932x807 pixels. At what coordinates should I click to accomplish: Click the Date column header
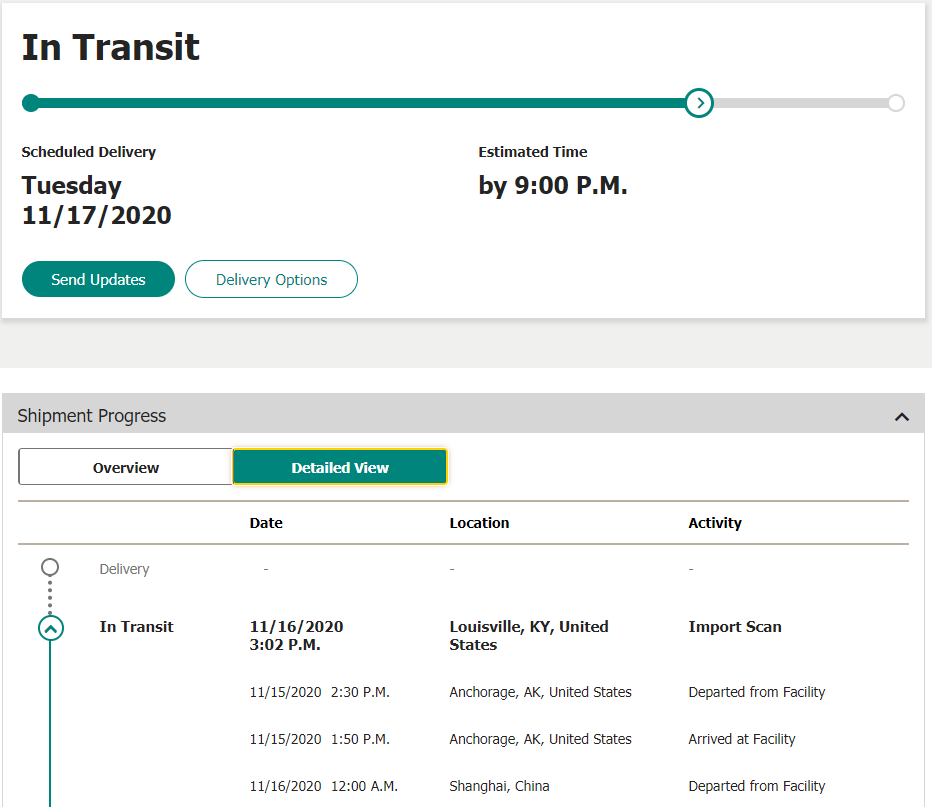[266, 523]
